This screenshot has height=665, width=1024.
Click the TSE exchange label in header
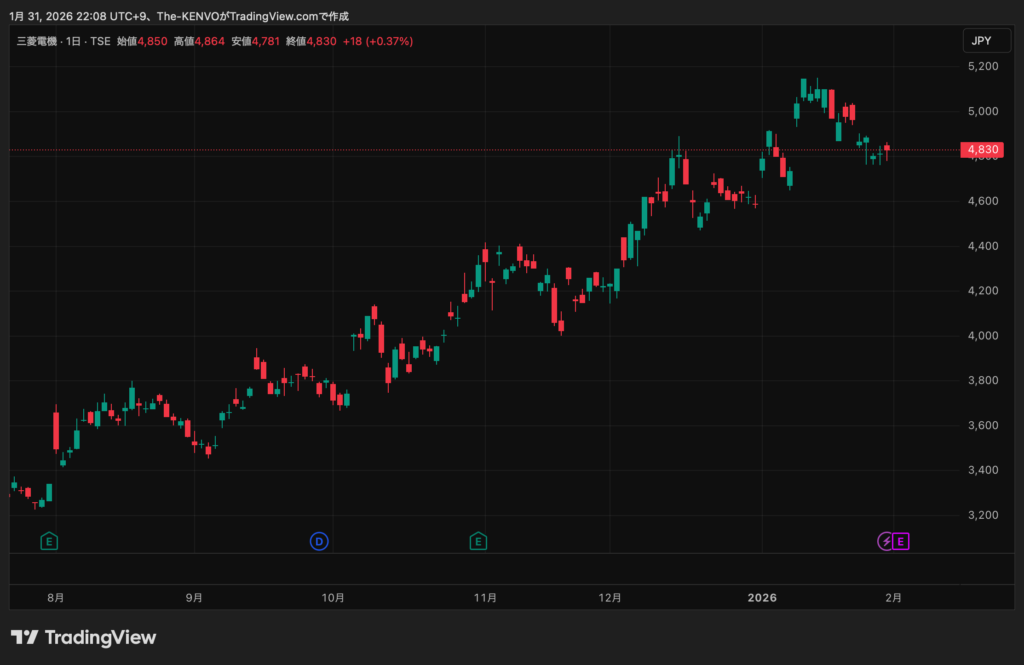pos(100,41)
